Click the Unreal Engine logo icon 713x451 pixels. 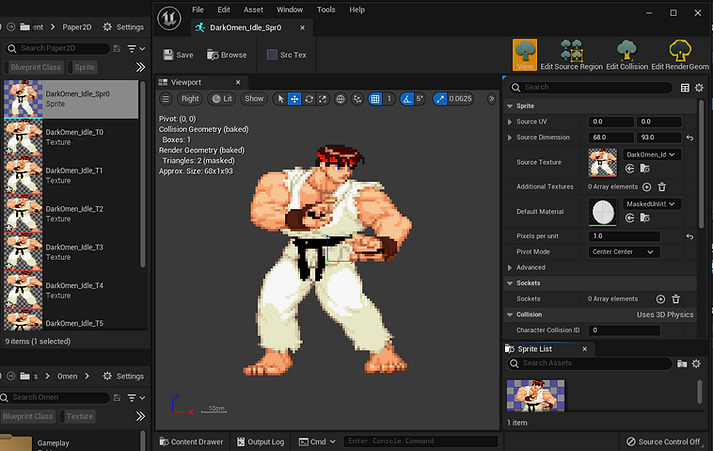169,19
